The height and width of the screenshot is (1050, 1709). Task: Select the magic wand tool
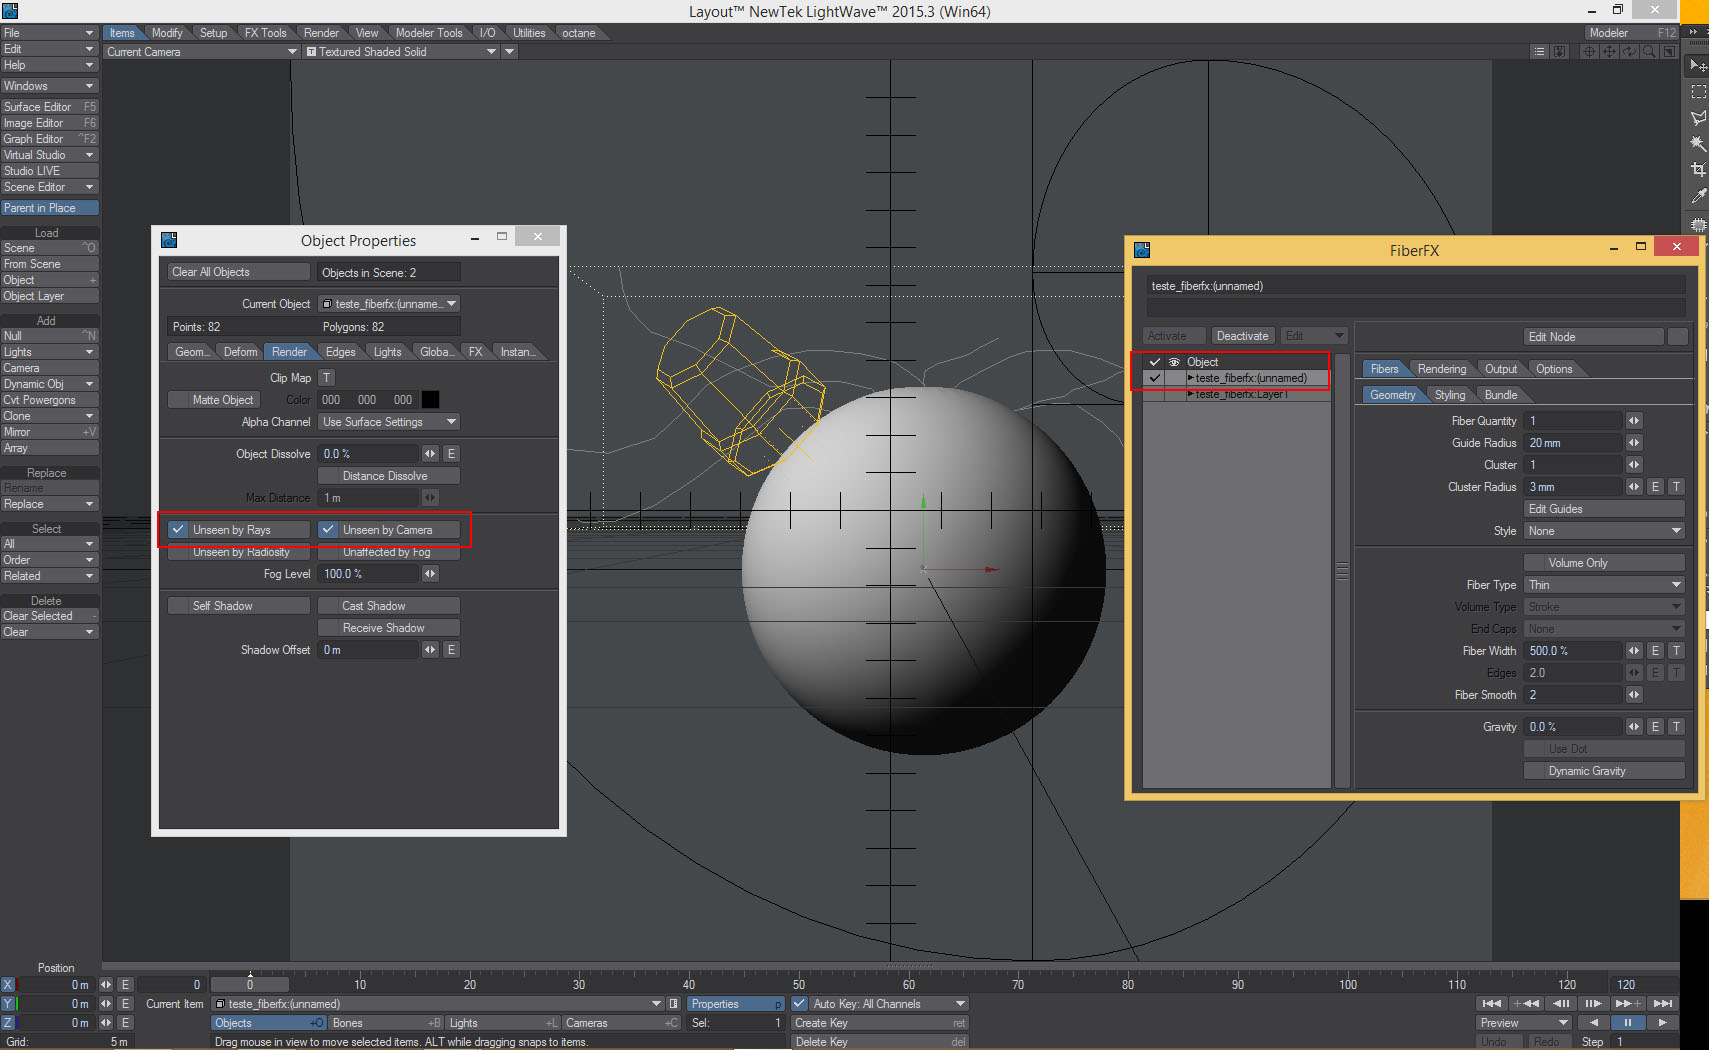[1698, 144]
